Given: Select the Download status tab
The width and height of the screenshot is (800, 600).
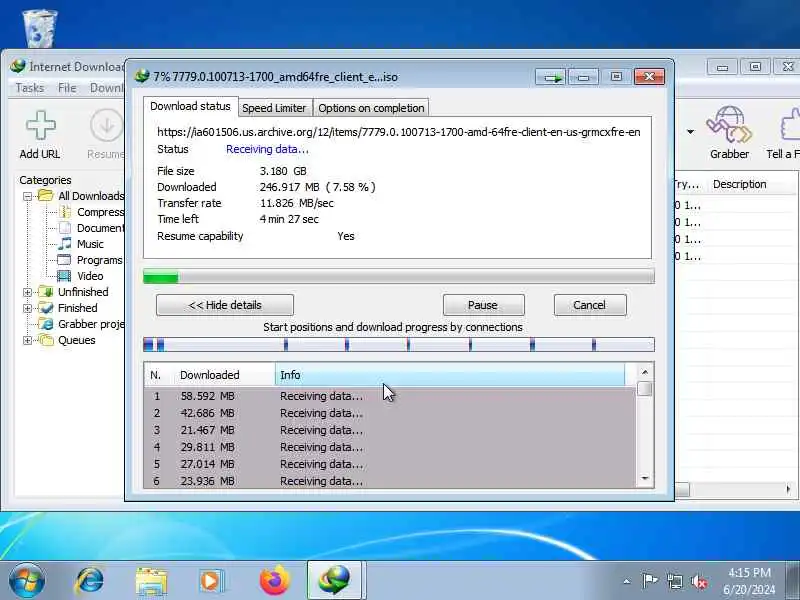Looking at the screenshot, I should 190,106.
